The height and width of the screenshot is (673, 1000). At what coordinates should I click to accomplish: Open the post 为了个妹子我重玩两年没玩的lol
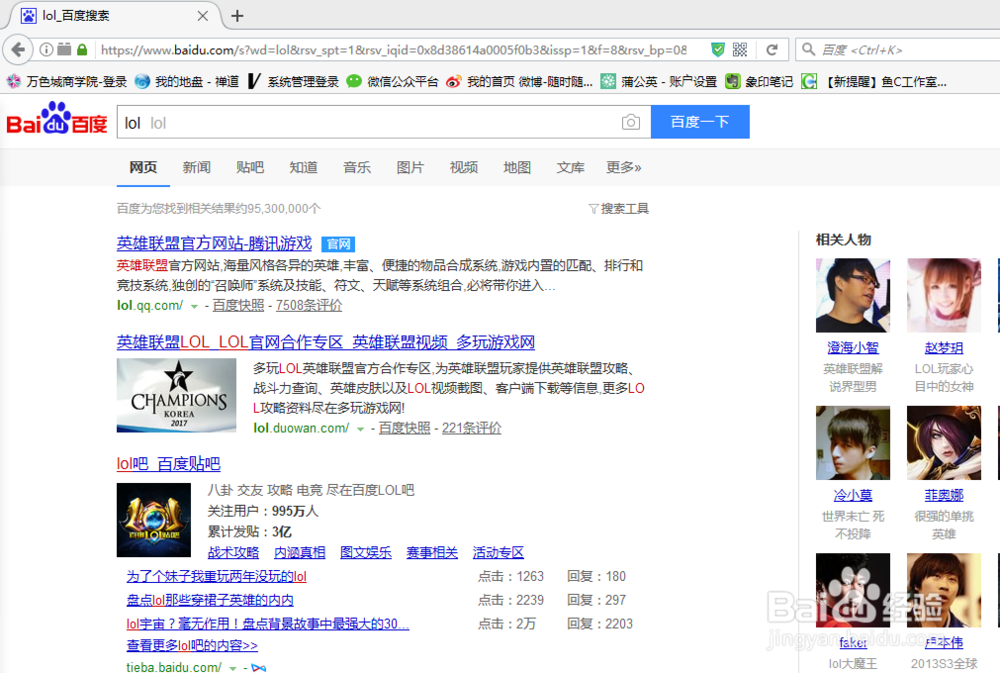216,577
